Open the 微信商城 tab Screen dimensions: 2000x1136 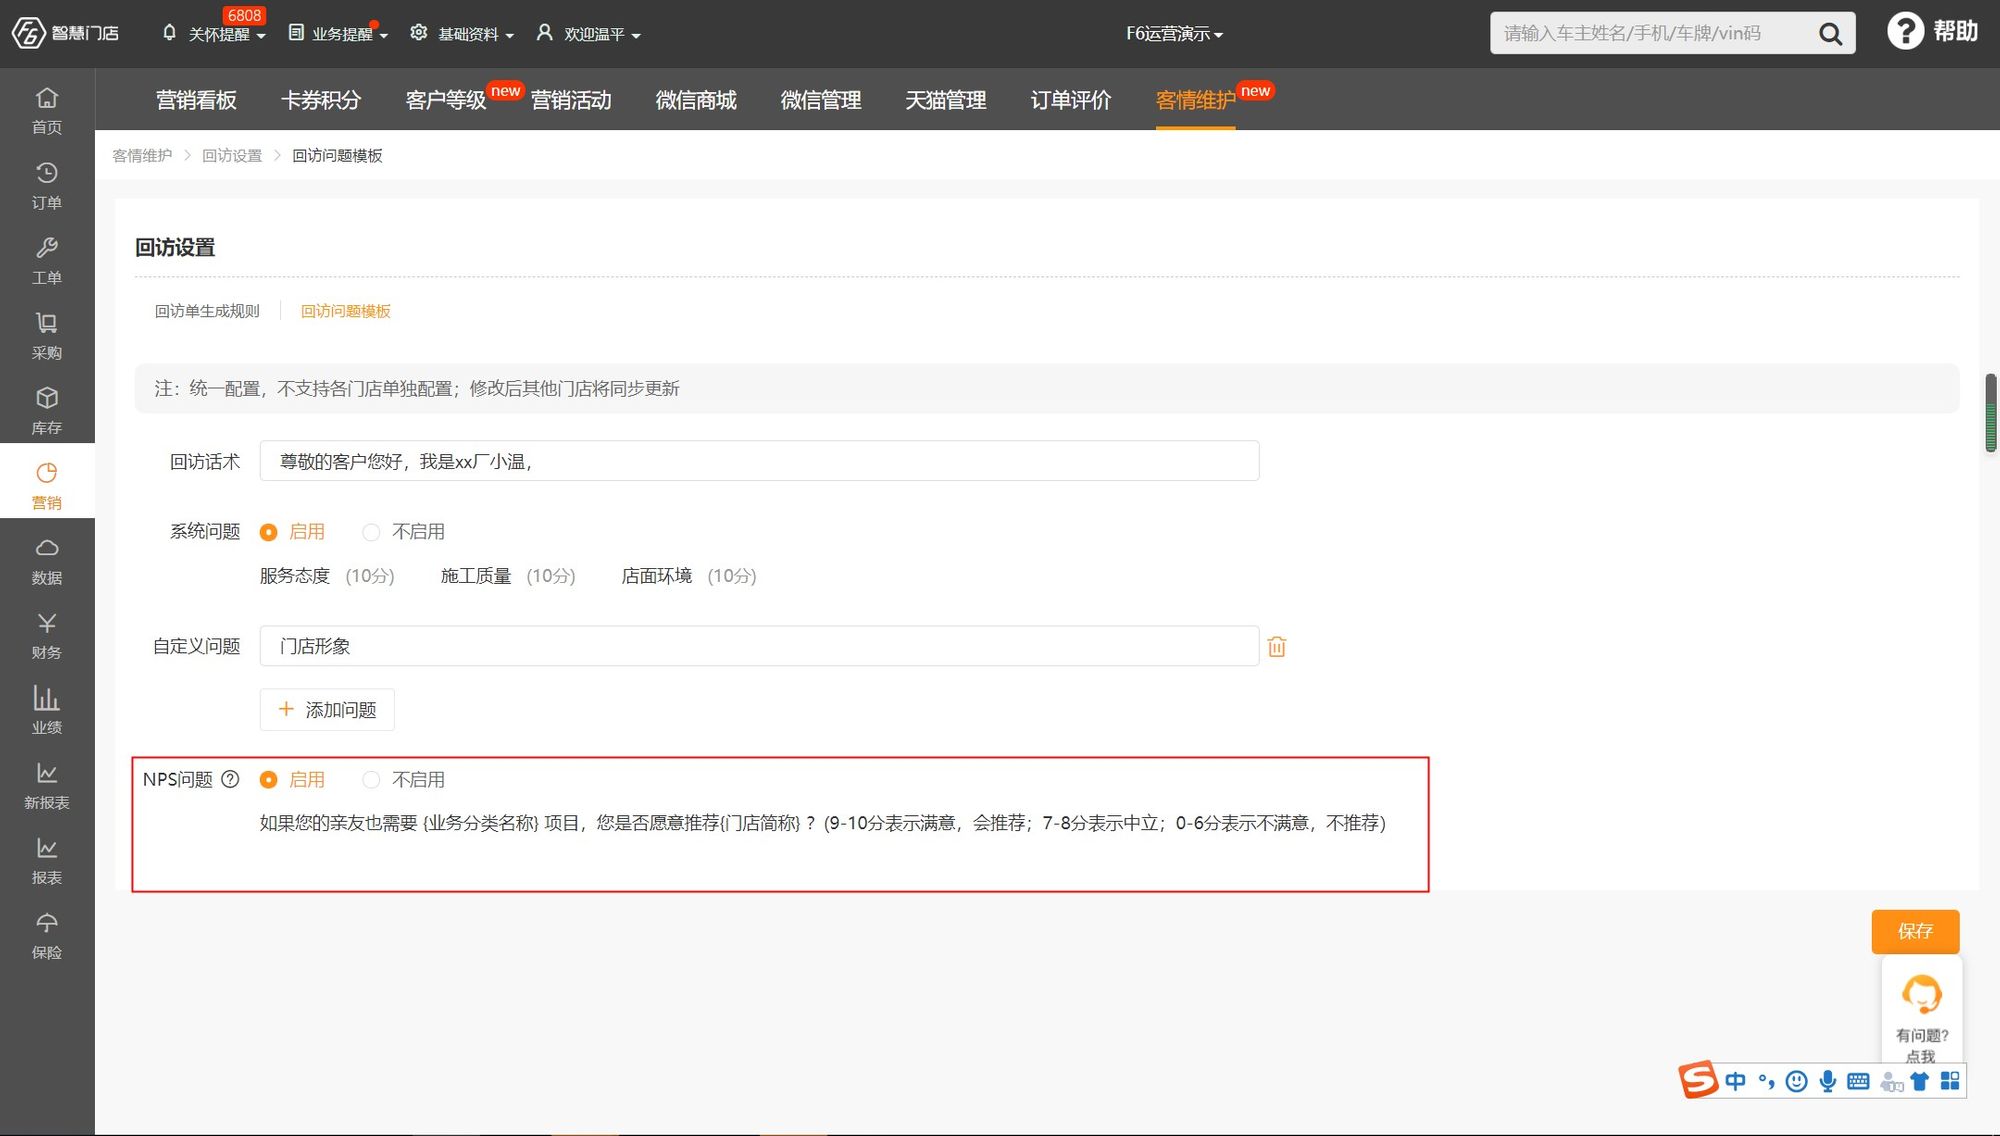[696, 100]
